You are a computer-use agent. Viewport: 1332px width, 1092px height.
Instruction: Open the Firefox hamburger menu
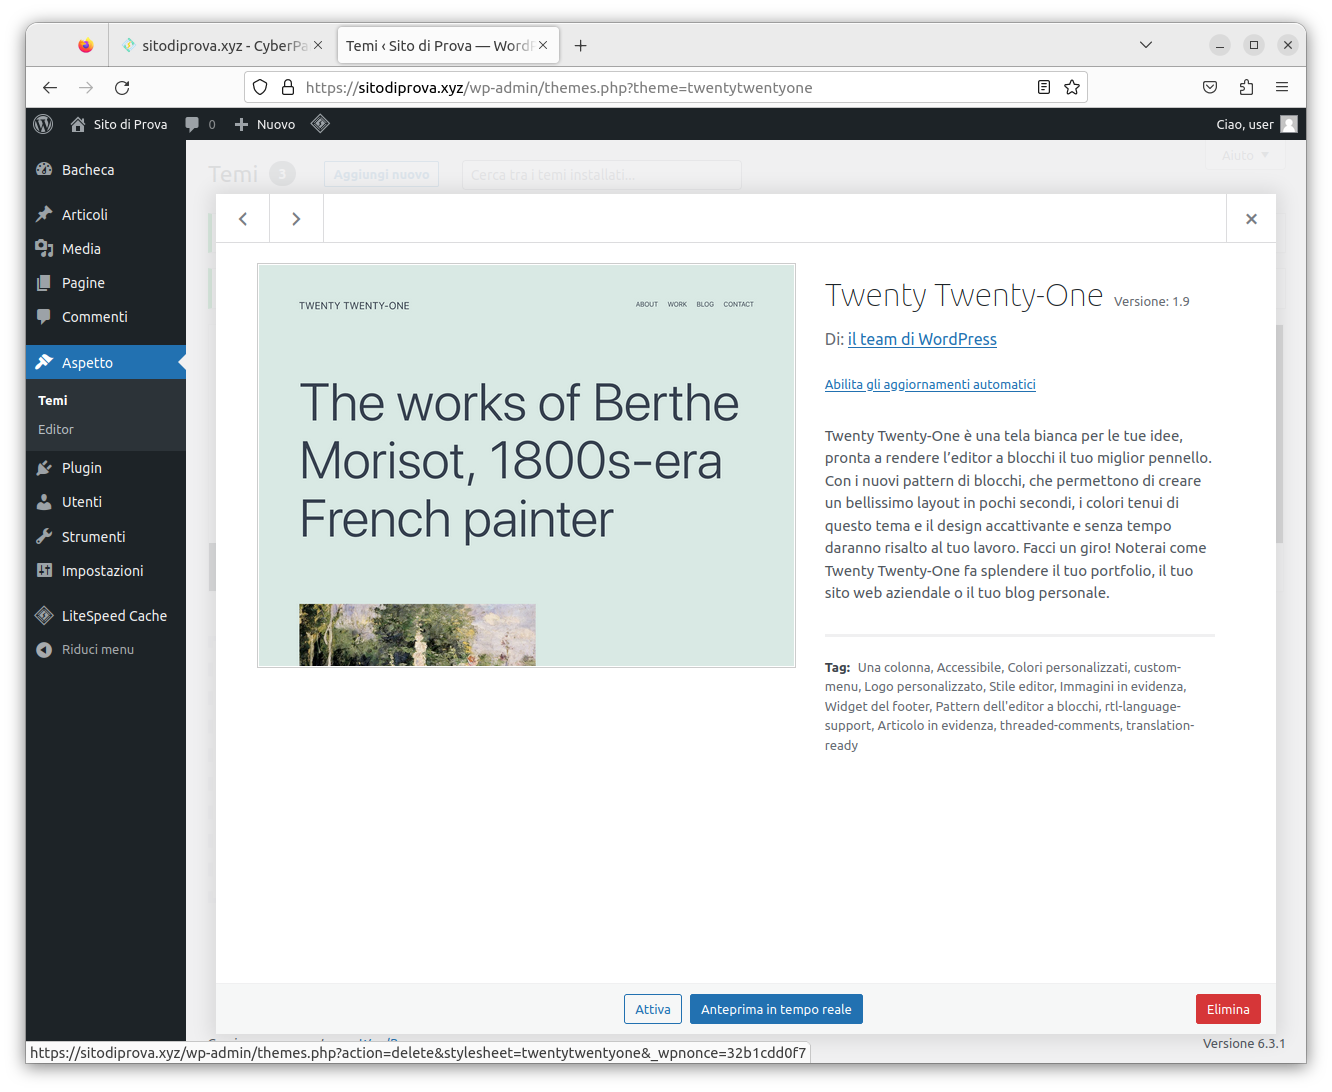coord(1282,88)
